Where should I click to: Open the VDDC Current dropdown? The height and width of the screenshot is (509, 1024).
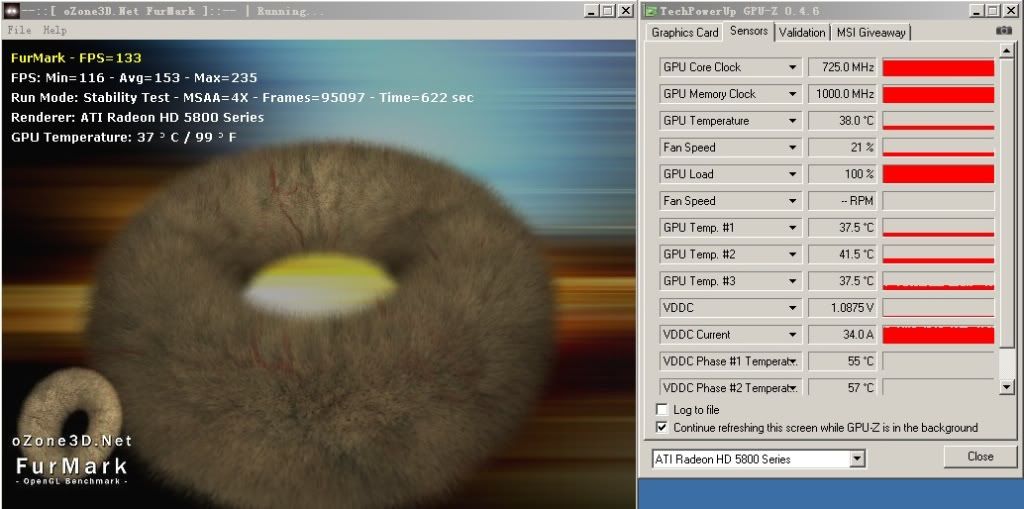click(792, 335)
